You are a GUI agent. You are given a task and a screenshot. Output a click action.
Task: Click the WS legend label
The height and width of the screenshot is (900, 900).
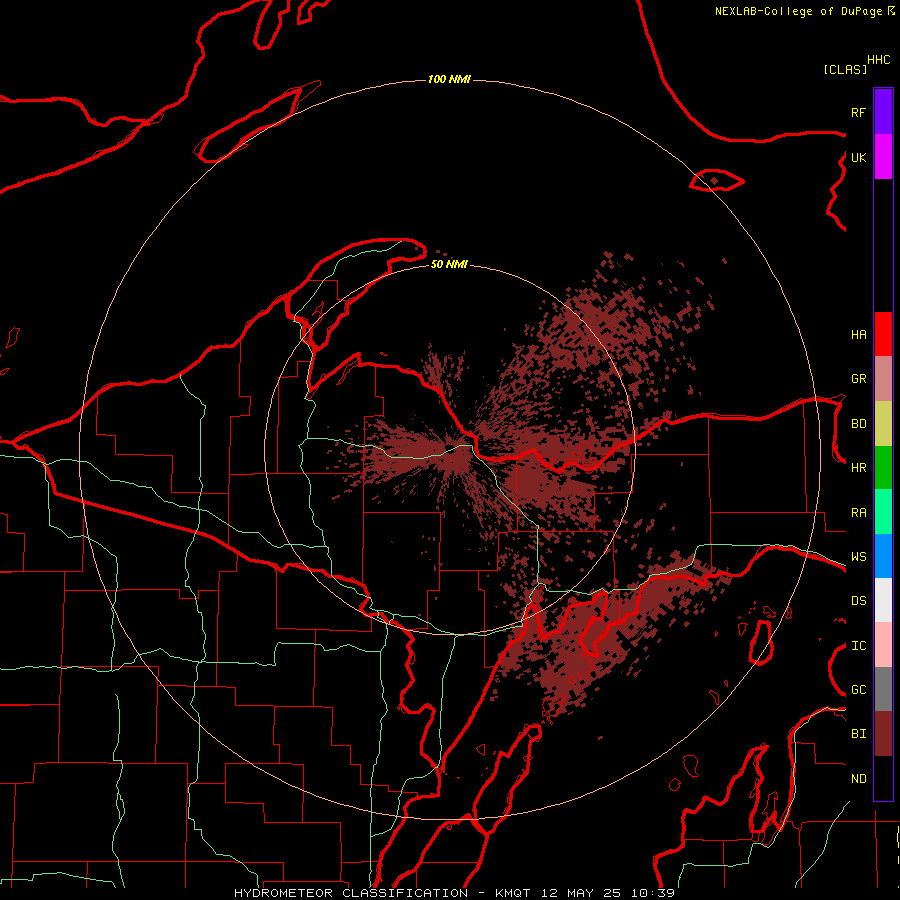coord(858,557)
